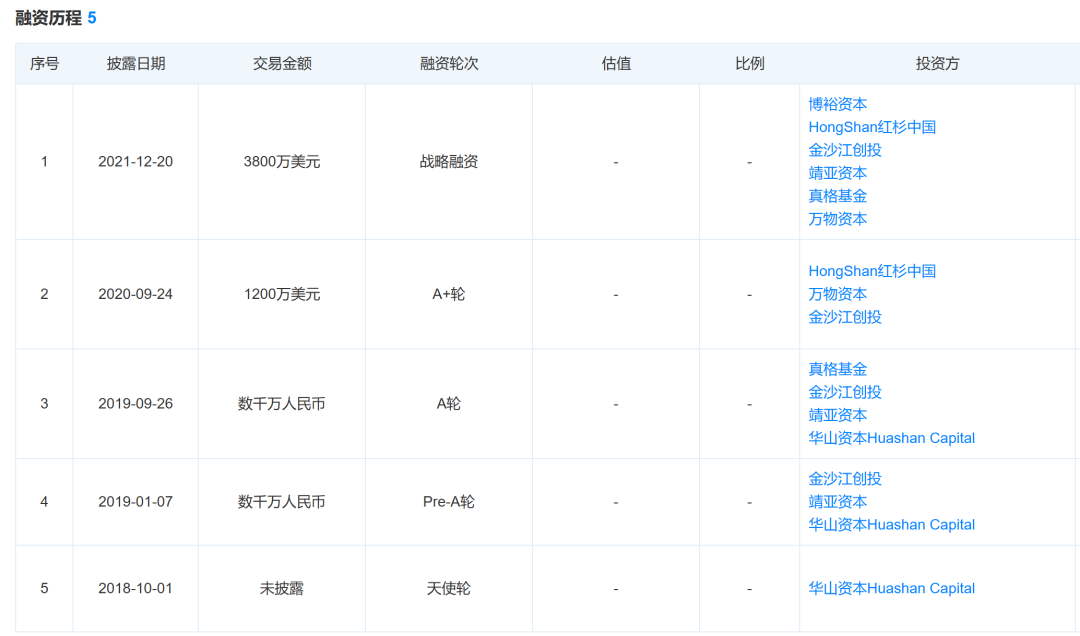1080x636 pixels.
Task: Click the 估值 column header
Action: click(x=616, y=63)
